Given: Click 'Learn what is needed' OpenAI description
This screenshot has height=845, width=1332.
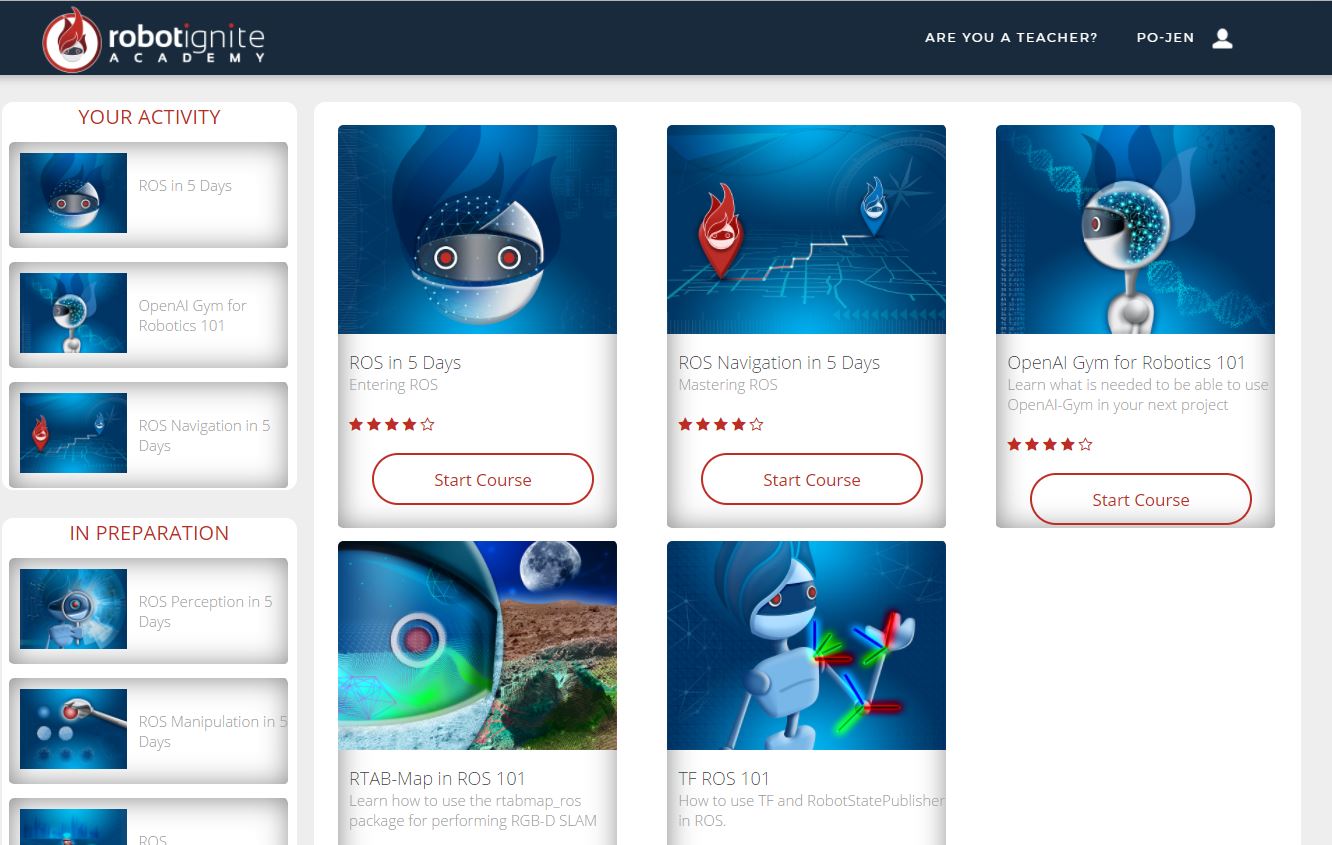Looking at the screenshot, I should pyautogui.click(x=1138, y=395).
